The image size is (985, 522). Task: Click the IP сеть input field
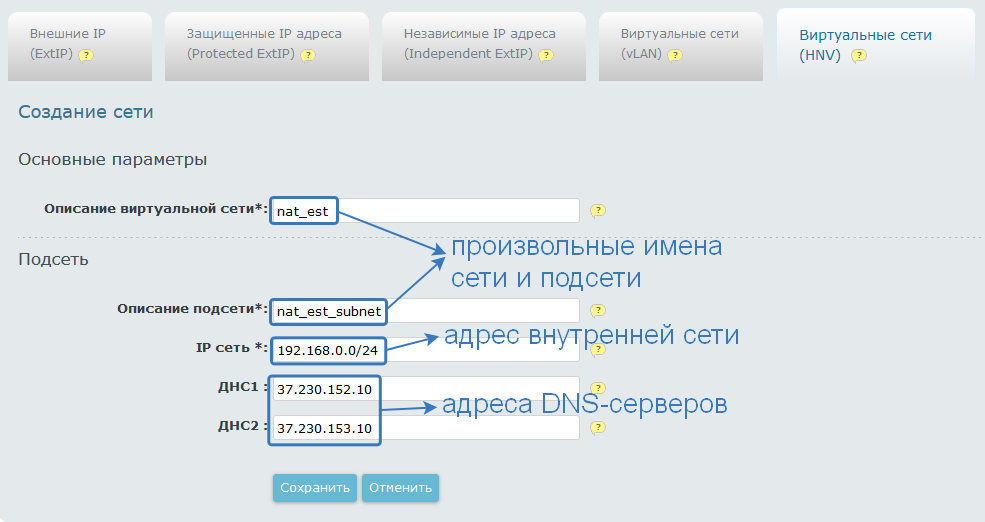(x=480, y=350)
